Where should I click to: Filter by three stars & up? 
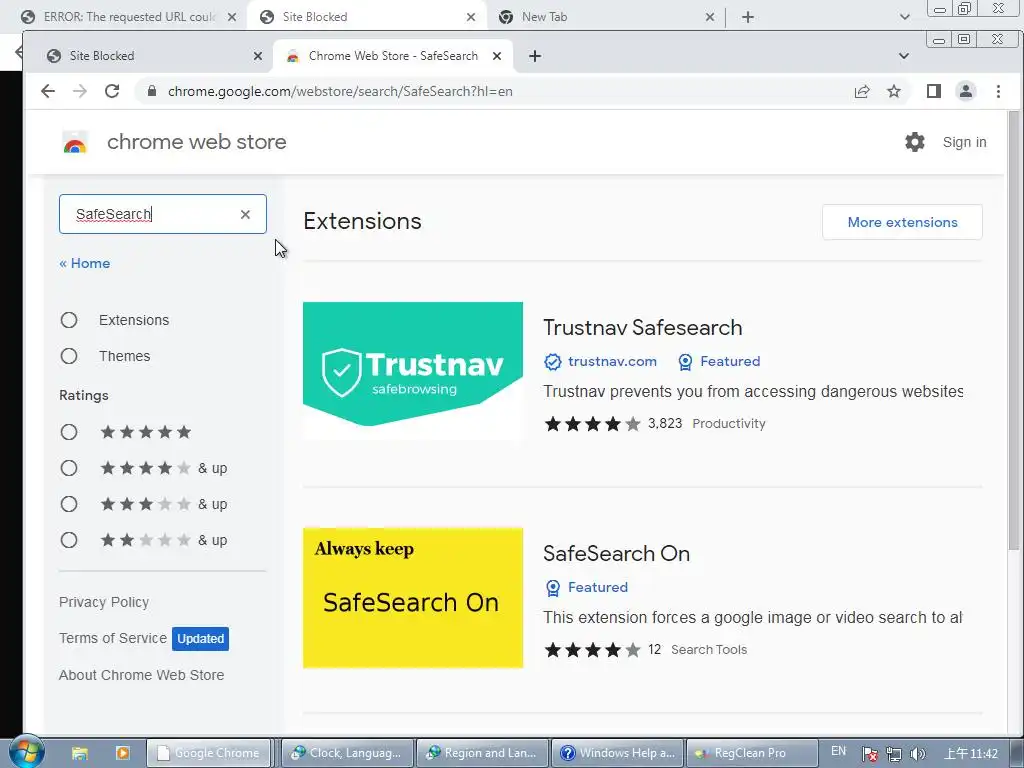tap(69, 504)
